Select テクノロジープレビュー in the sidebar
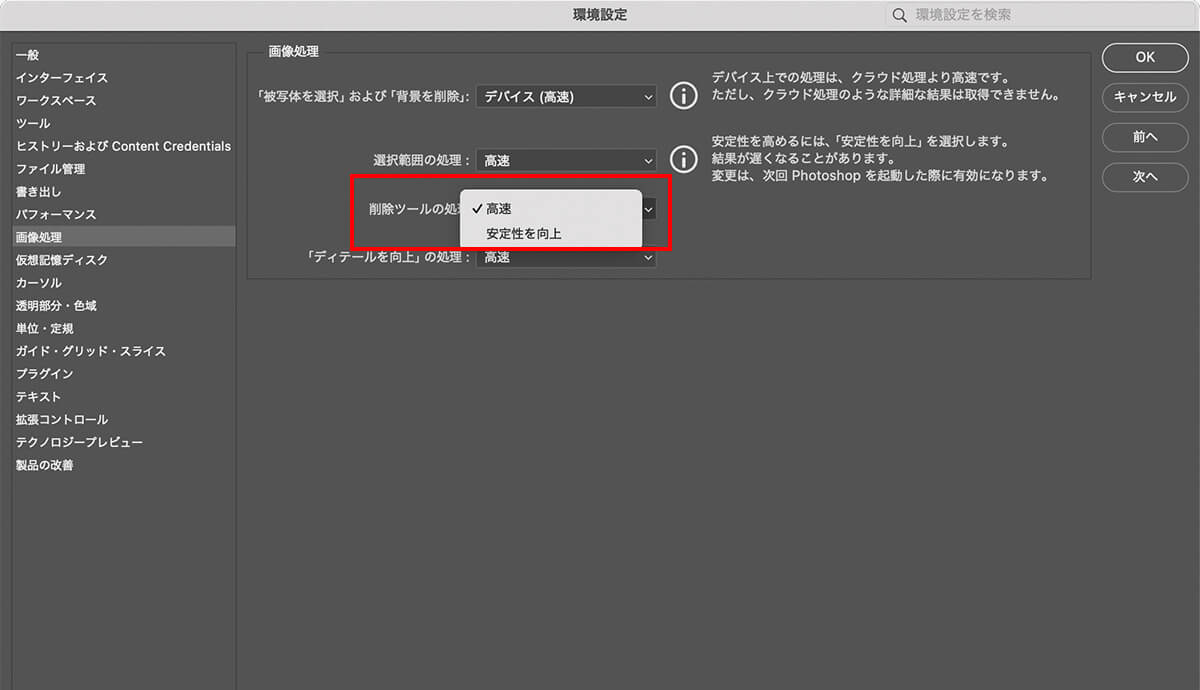This screenshot has width=1200, height=690. point(124,442)
